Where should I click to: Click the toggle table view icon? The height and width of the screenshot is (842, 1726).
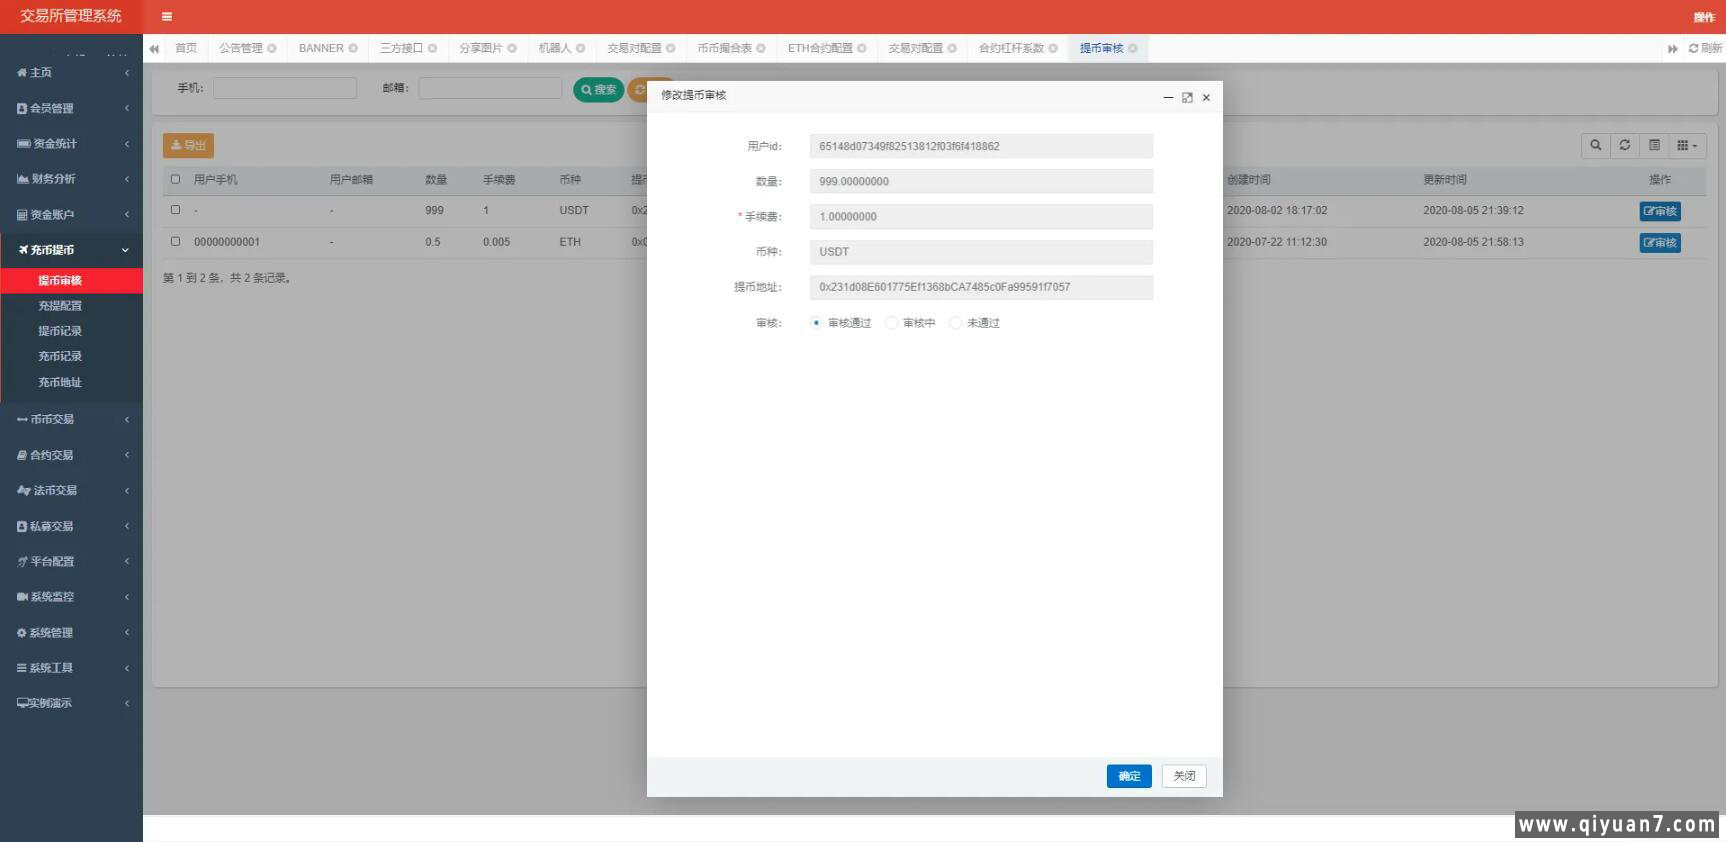pos(1654,145)
